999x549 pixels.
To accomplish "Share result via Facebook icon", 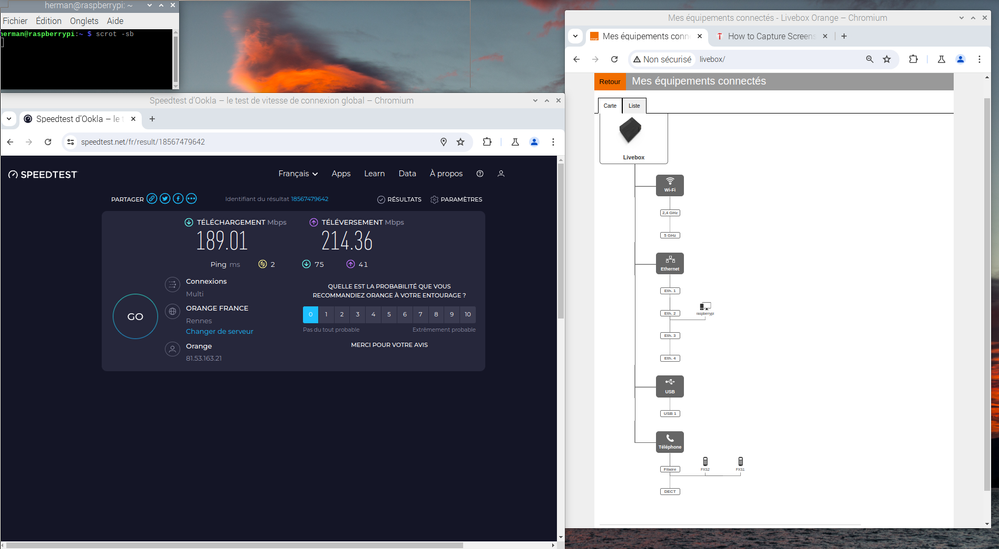I will pyautogui.click(x=178, y=199).
